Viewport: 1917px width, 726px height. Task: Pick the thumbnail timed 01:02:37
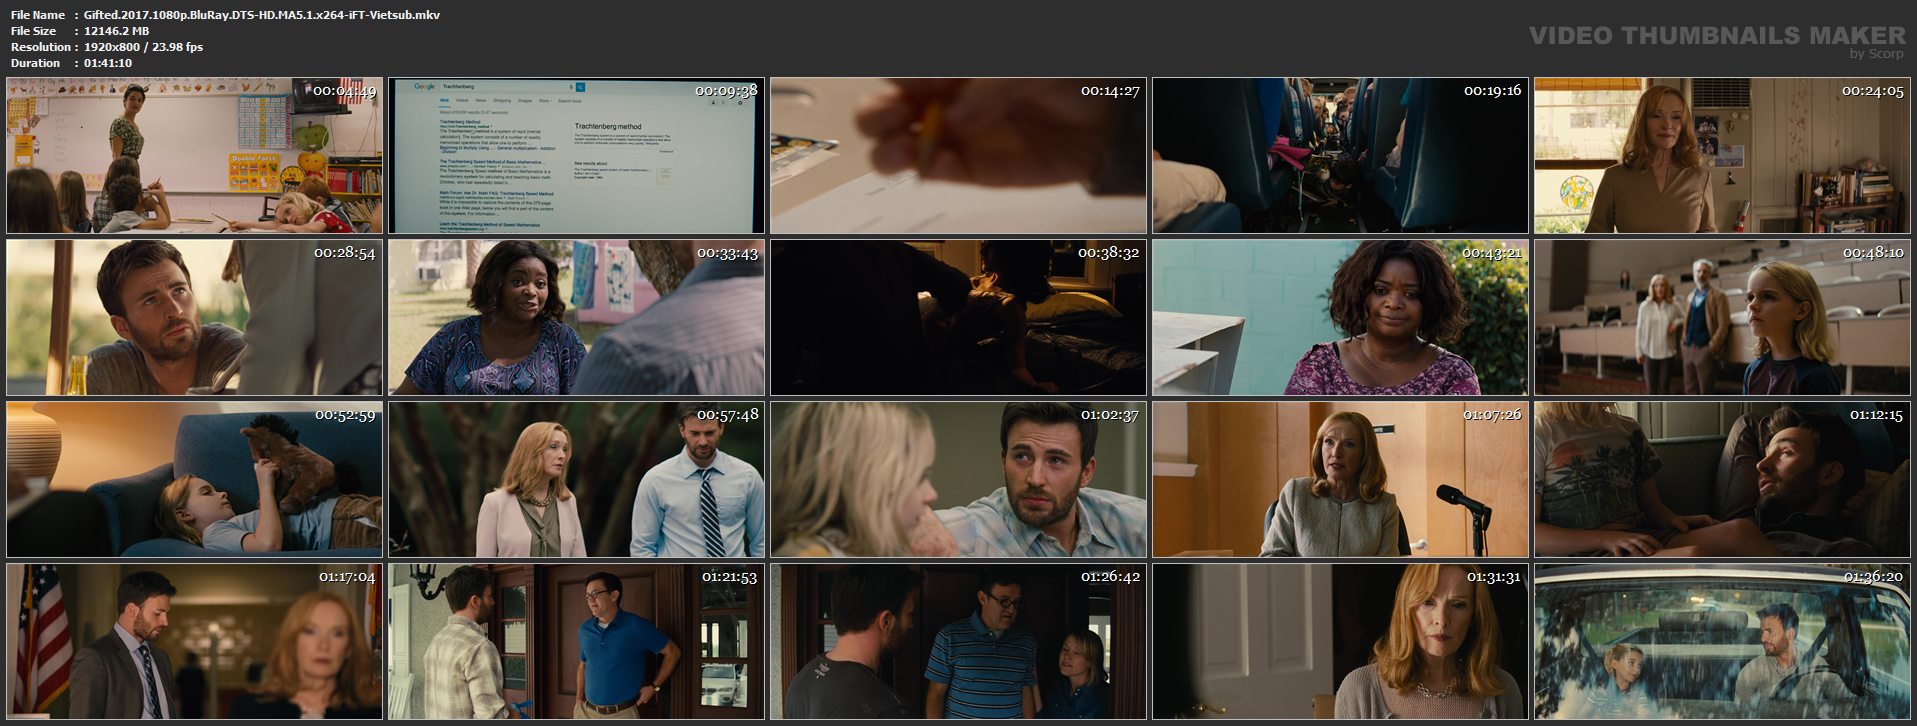pos(958,479)
